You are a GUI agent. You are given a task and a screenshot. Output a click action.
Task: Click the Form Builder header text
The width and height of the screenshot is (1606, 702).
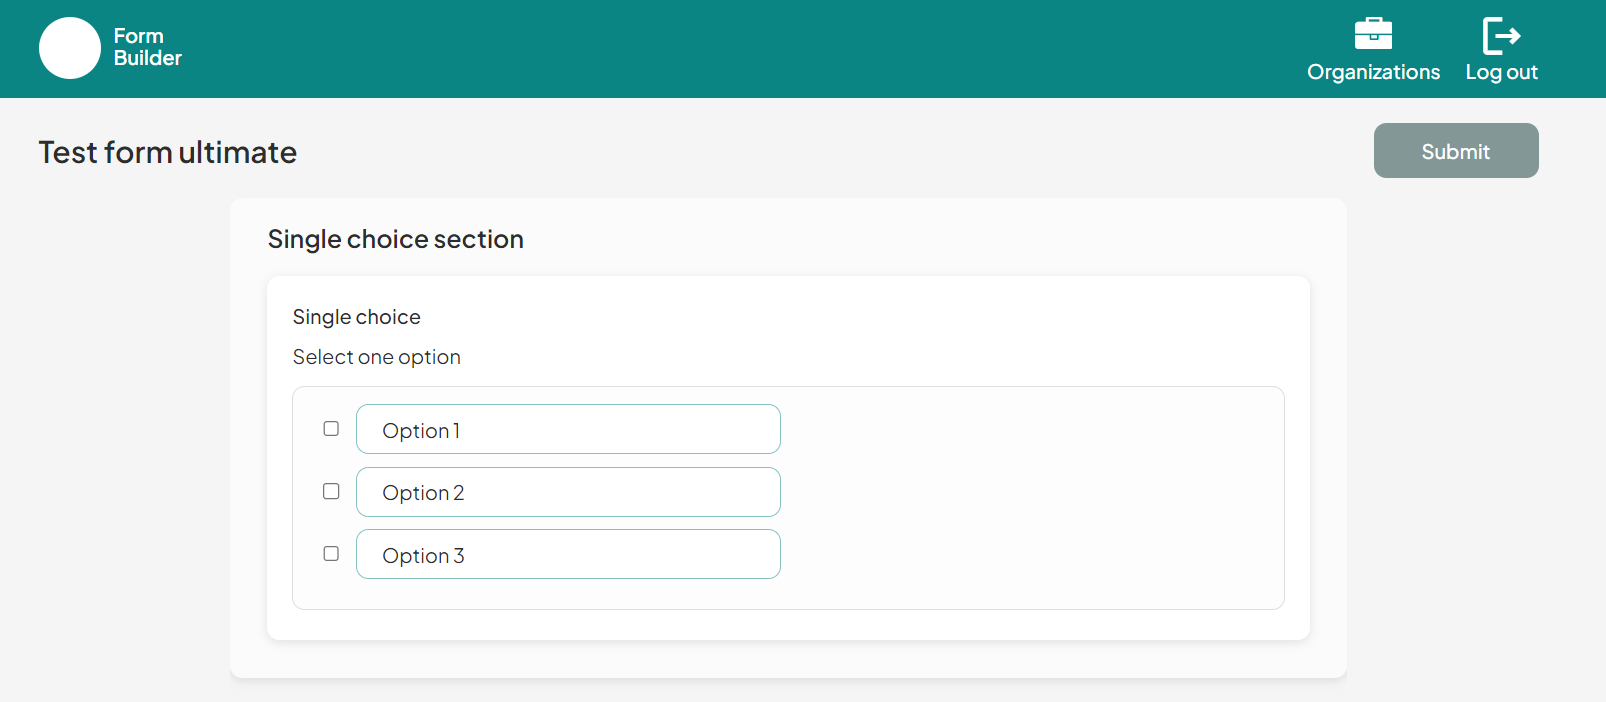(148, 47)
